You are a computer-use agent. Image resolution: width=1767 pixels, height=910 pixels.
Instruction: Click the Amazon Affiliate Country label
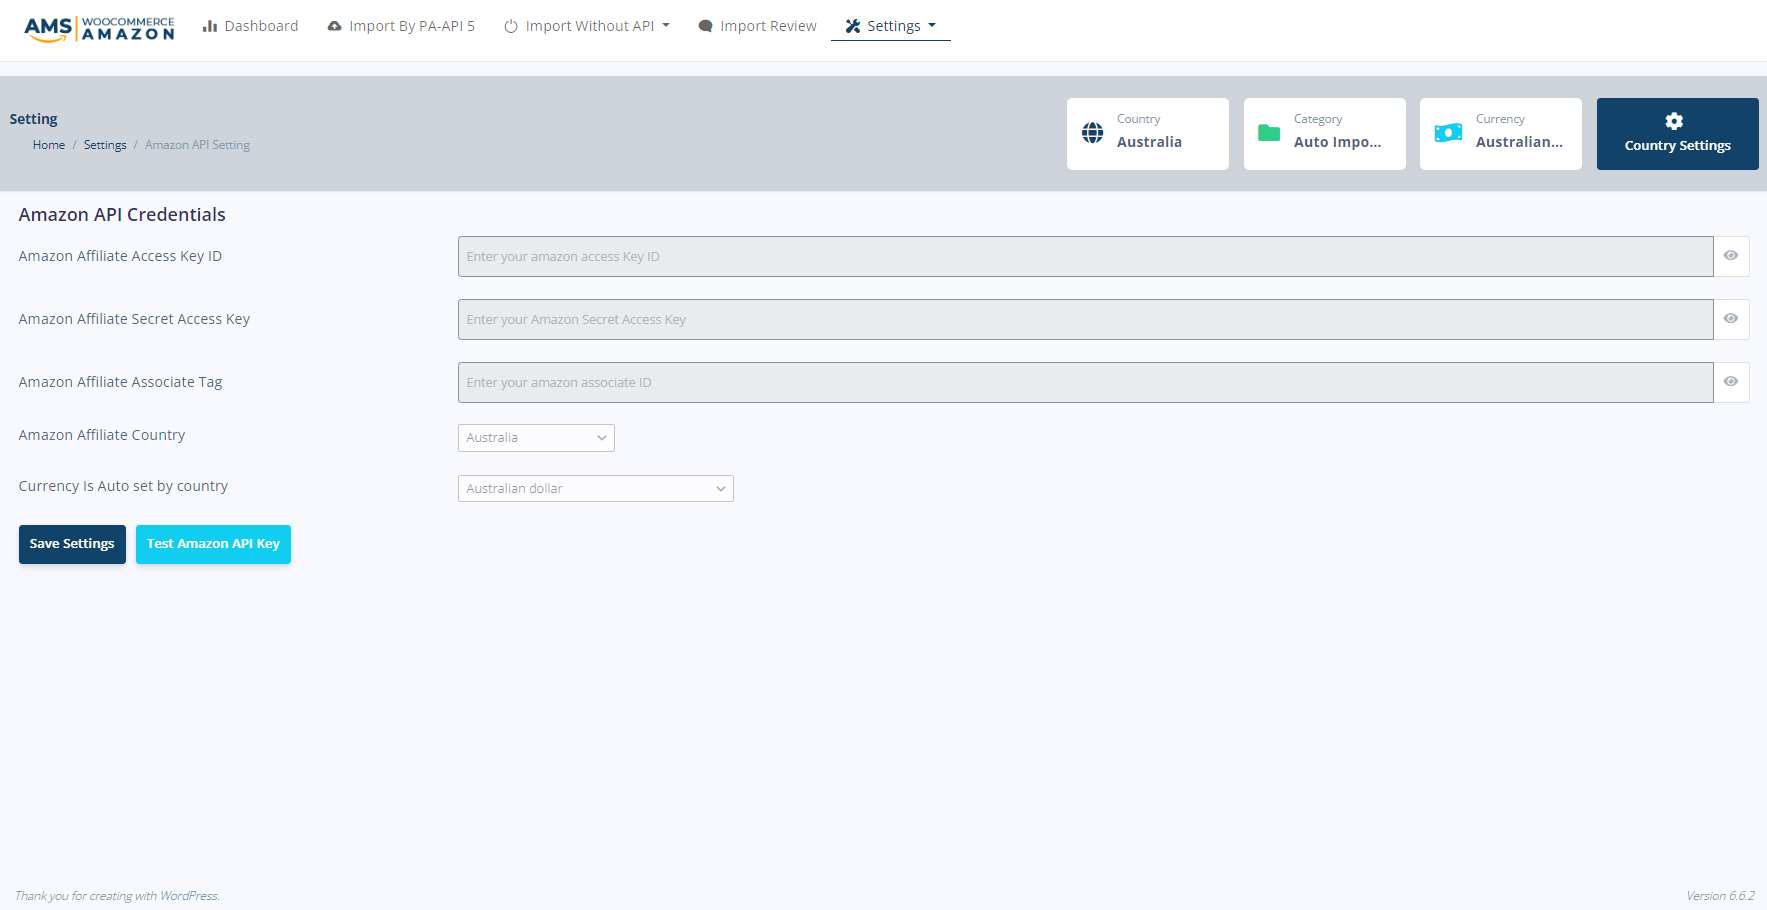point(102,435)
